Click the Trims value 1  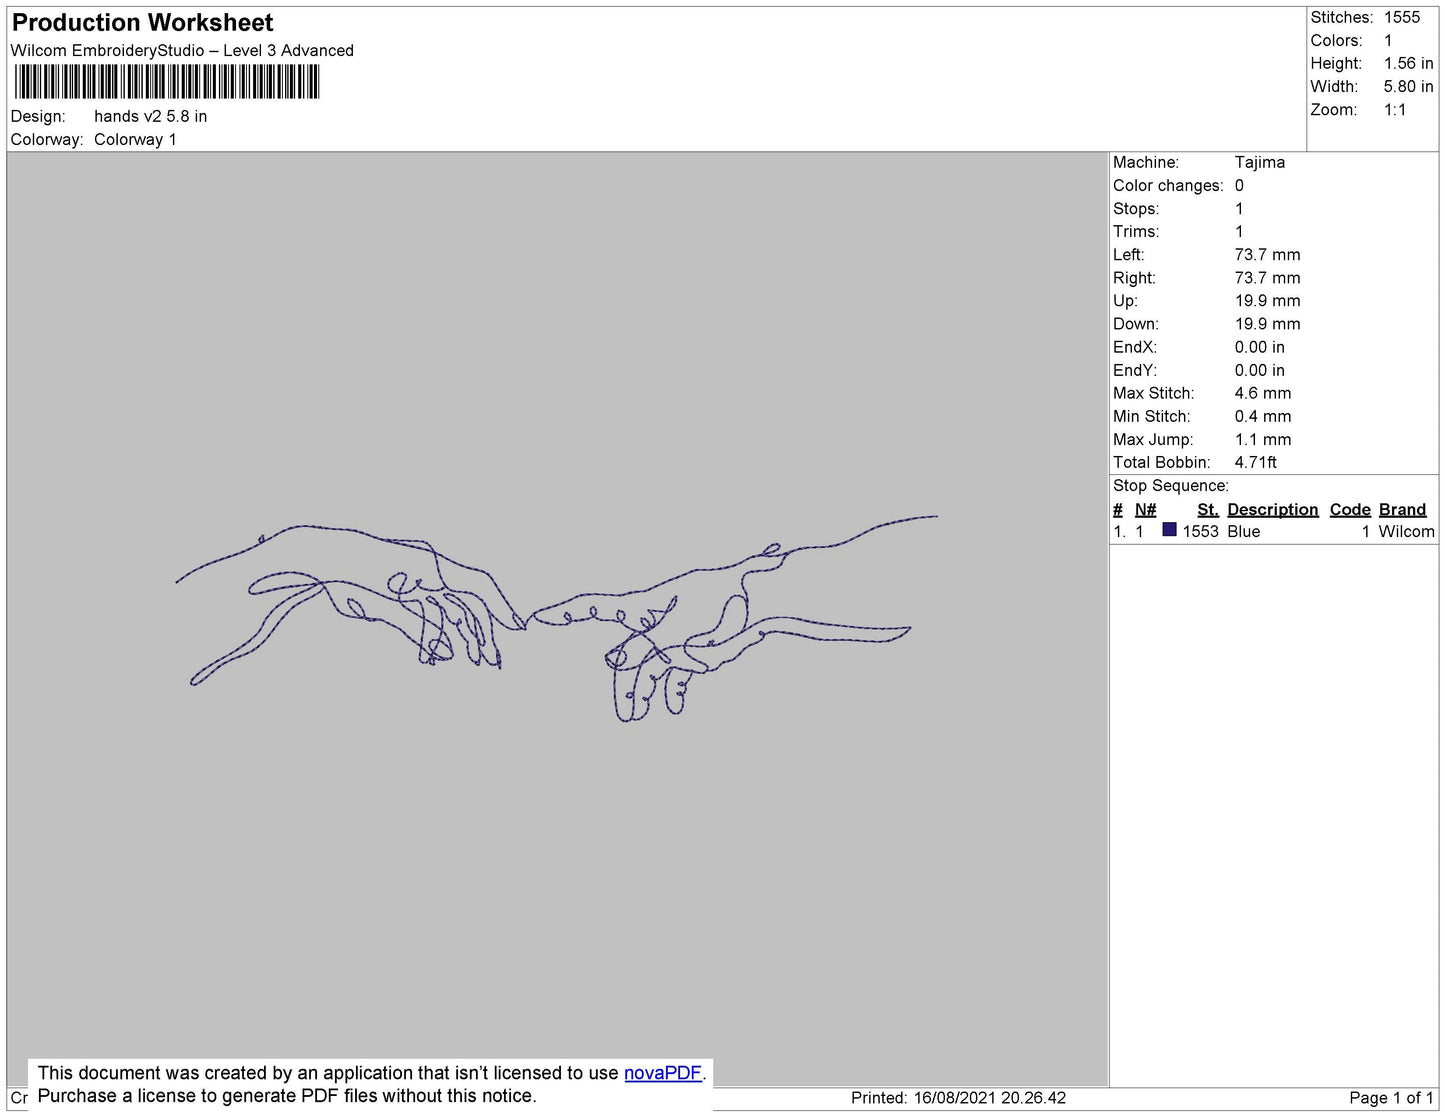click(1239, 232)
